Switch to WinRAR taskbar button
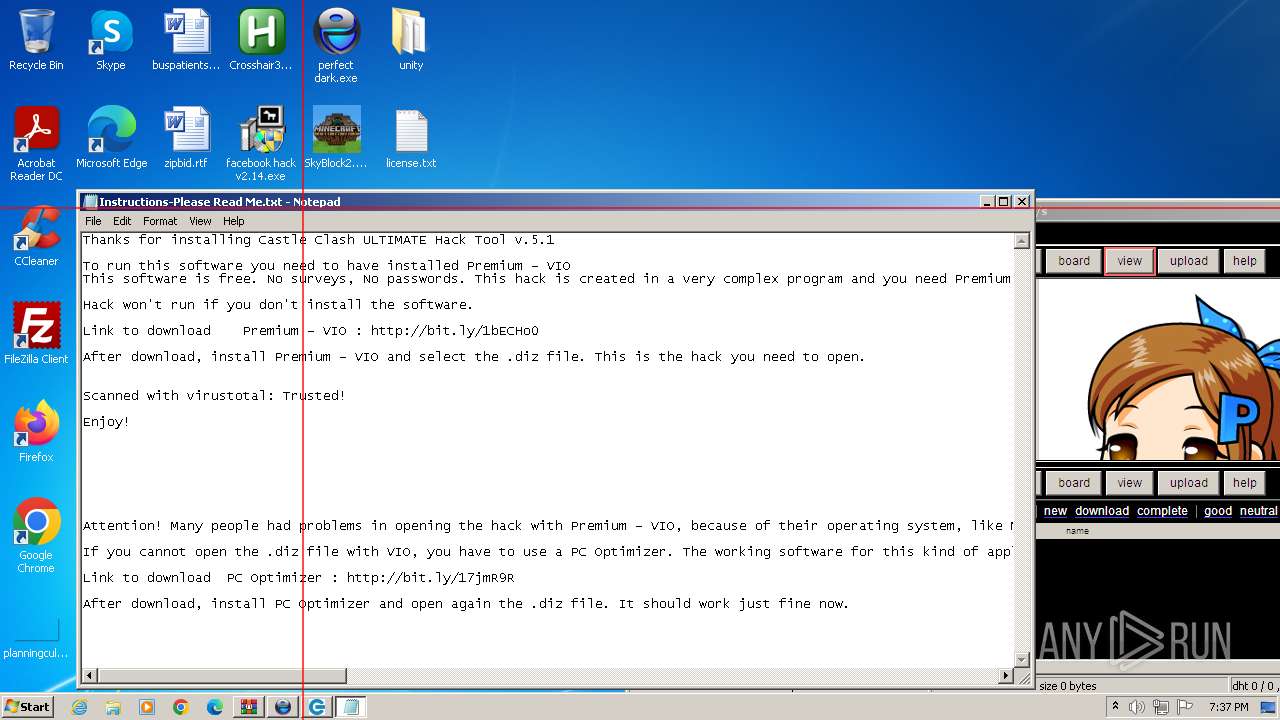1280x720 pixels. pyautogui.click(x=249, y=707)
